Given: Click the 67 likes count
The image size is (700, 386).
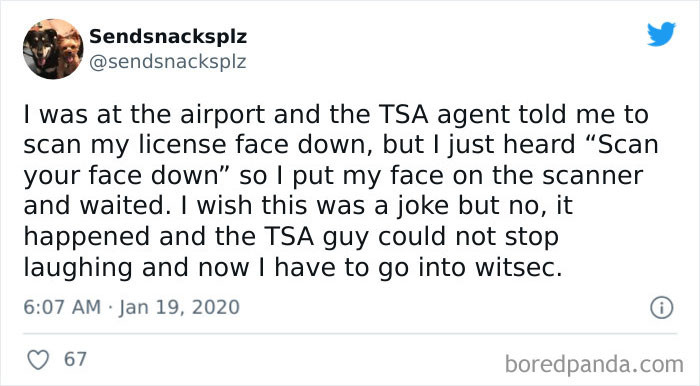Looking at the screenshot, I should click(75, 359).
